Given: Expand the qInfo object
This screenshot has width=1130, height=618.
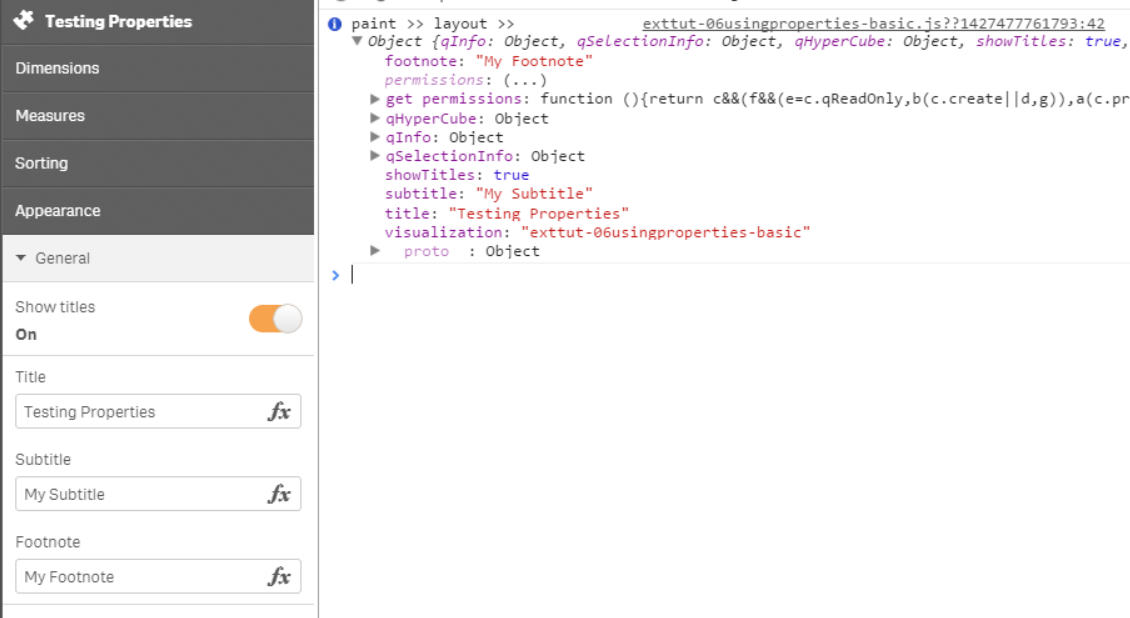Looking at the screenshot, I should click(x=375, y=137).
